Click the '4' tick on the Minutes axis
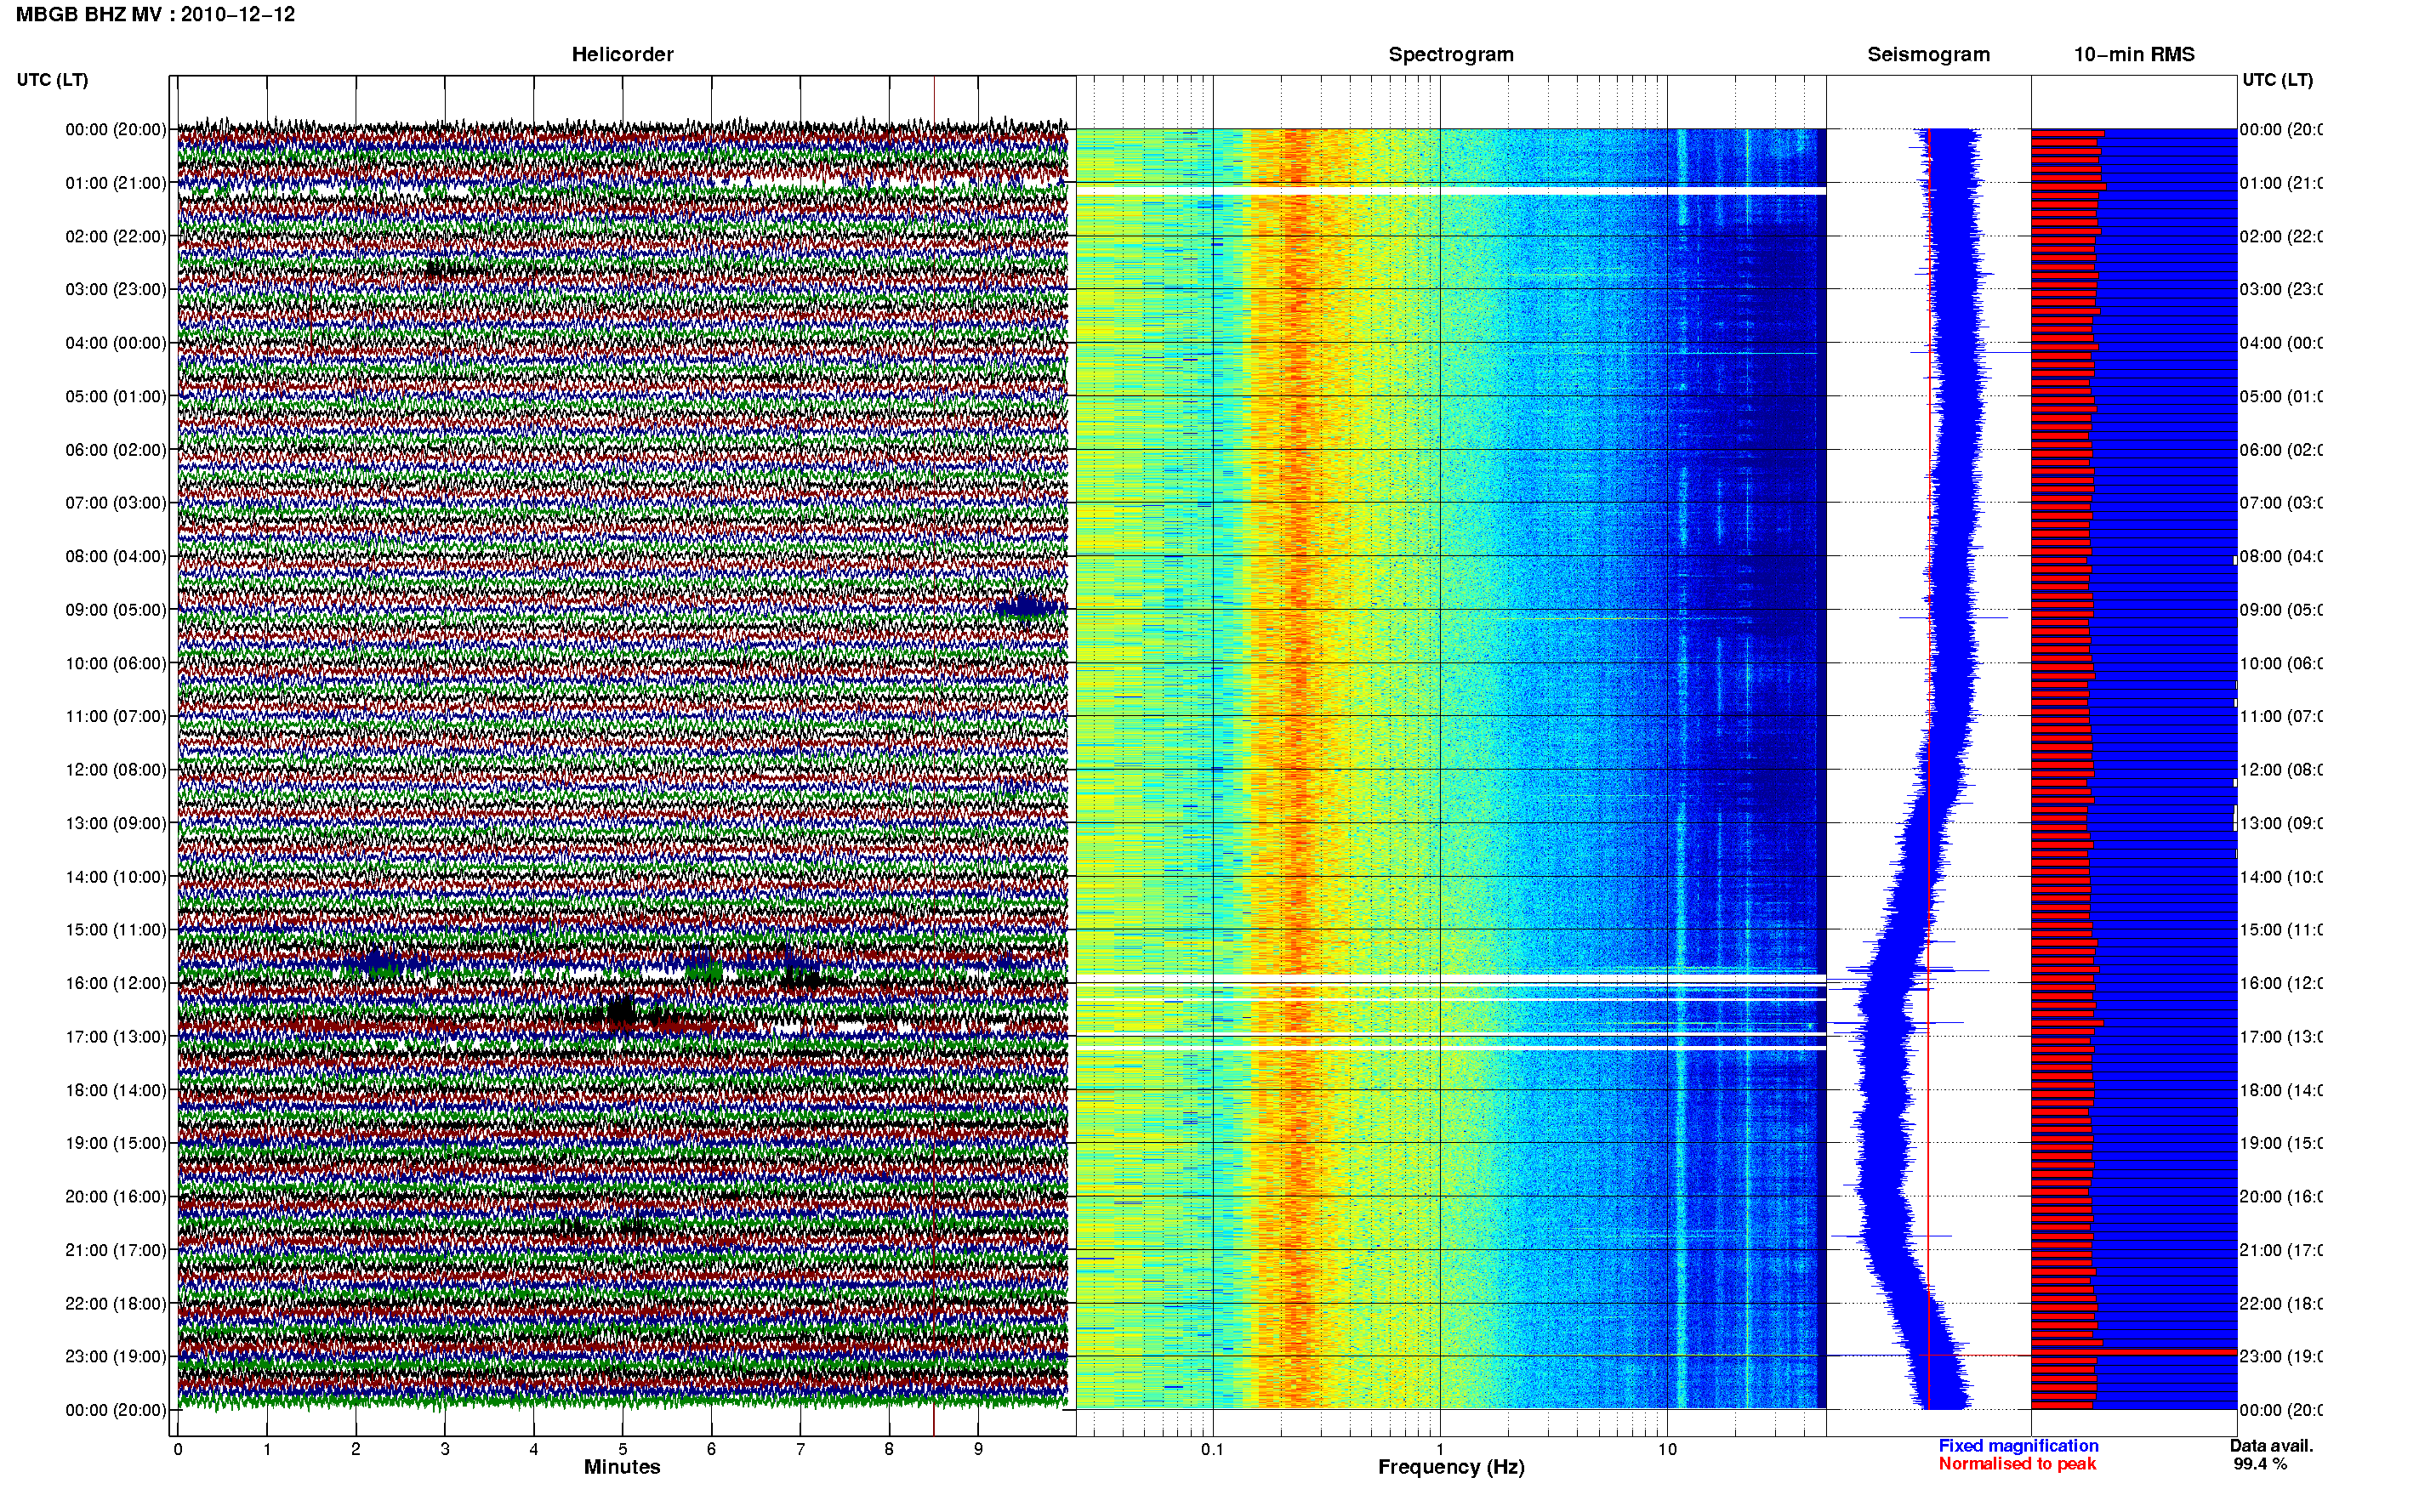The height and width of the screenshot is (1512, 2419). coord(533,1449)
